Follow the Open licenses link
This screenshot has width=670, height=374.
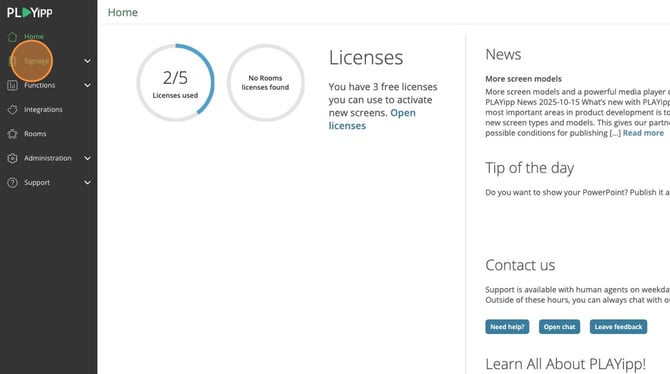pyautogui.click(x=372, y=119)
